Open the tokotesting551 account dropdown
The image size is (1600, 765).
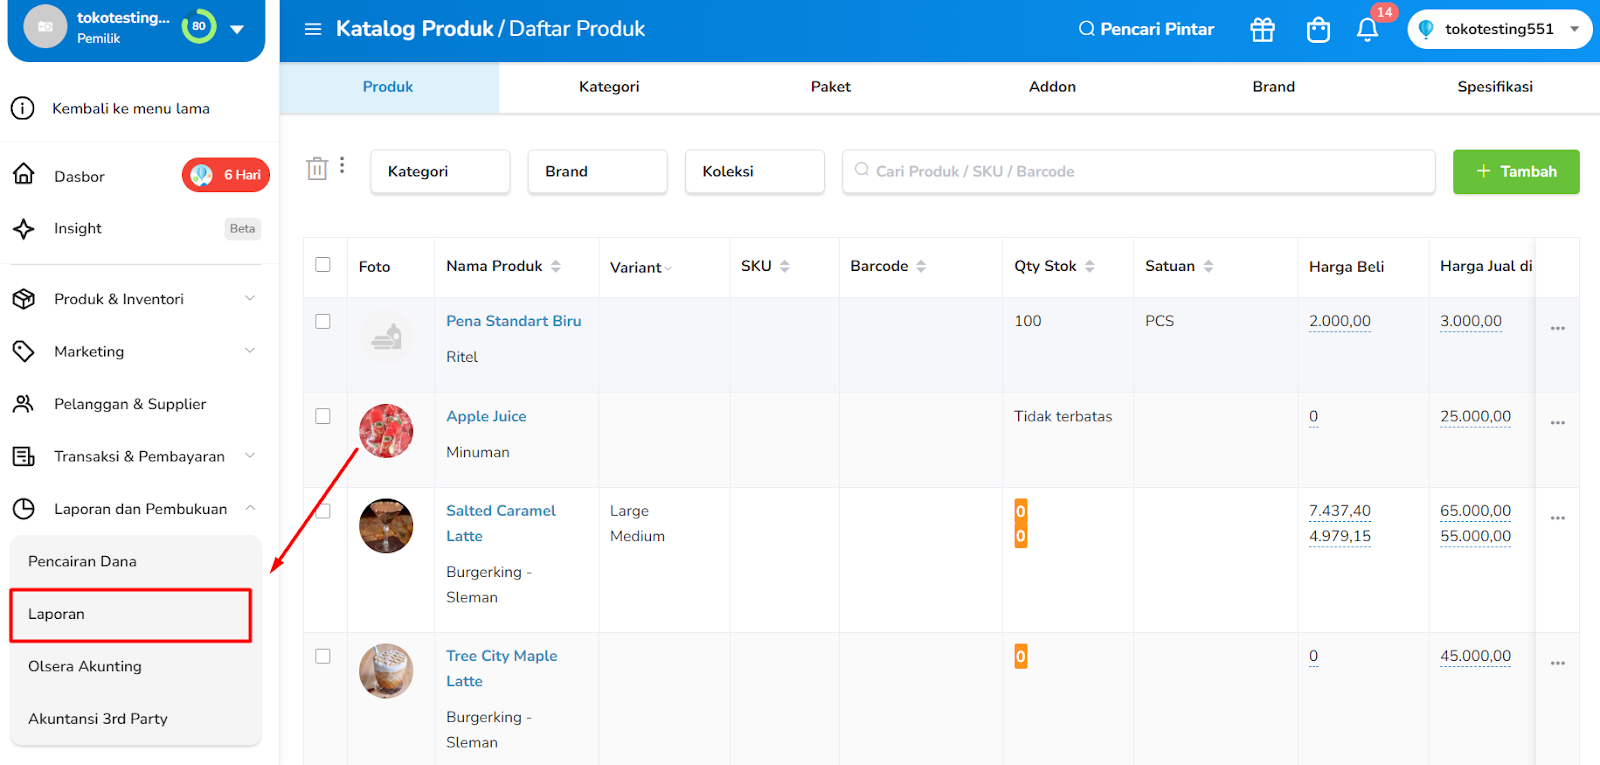1499,29
